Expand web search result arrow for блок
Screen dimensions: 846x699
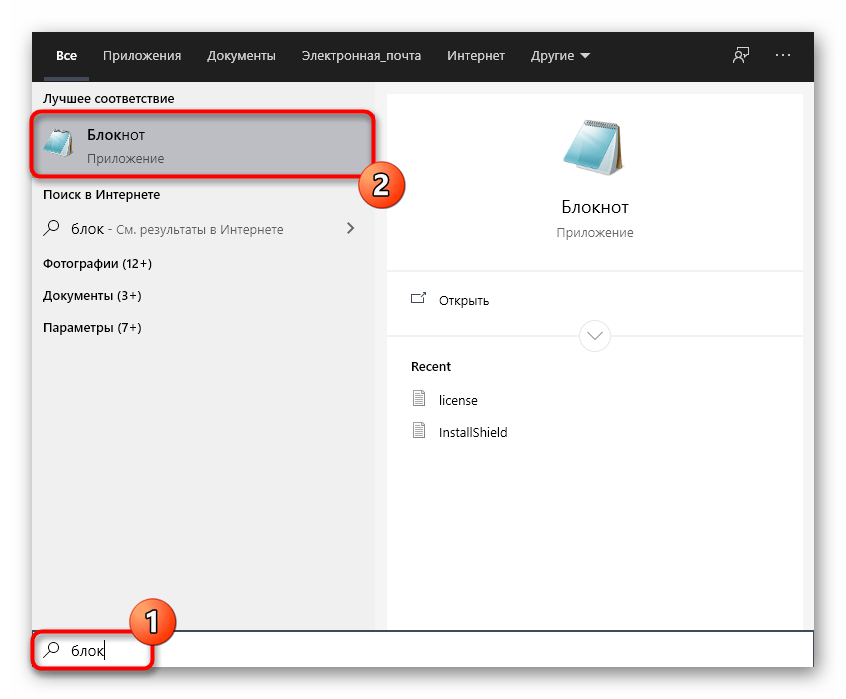click(350, 229)
